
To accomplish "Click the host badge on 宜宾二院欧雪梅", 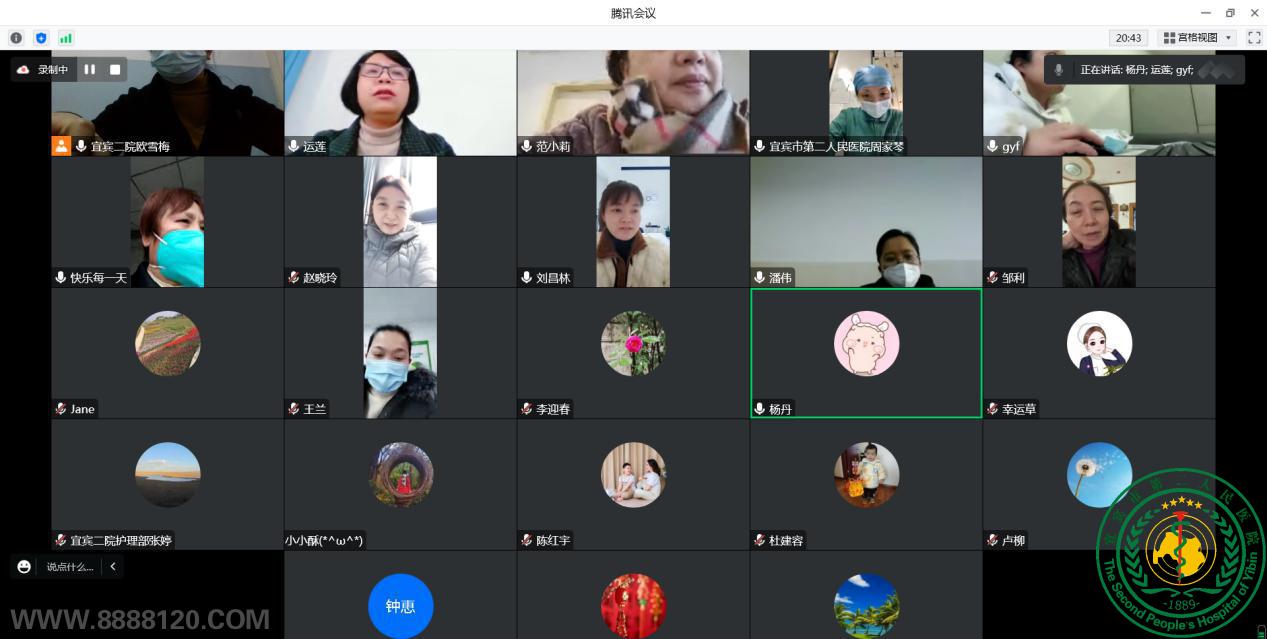I will coord(61,146).
